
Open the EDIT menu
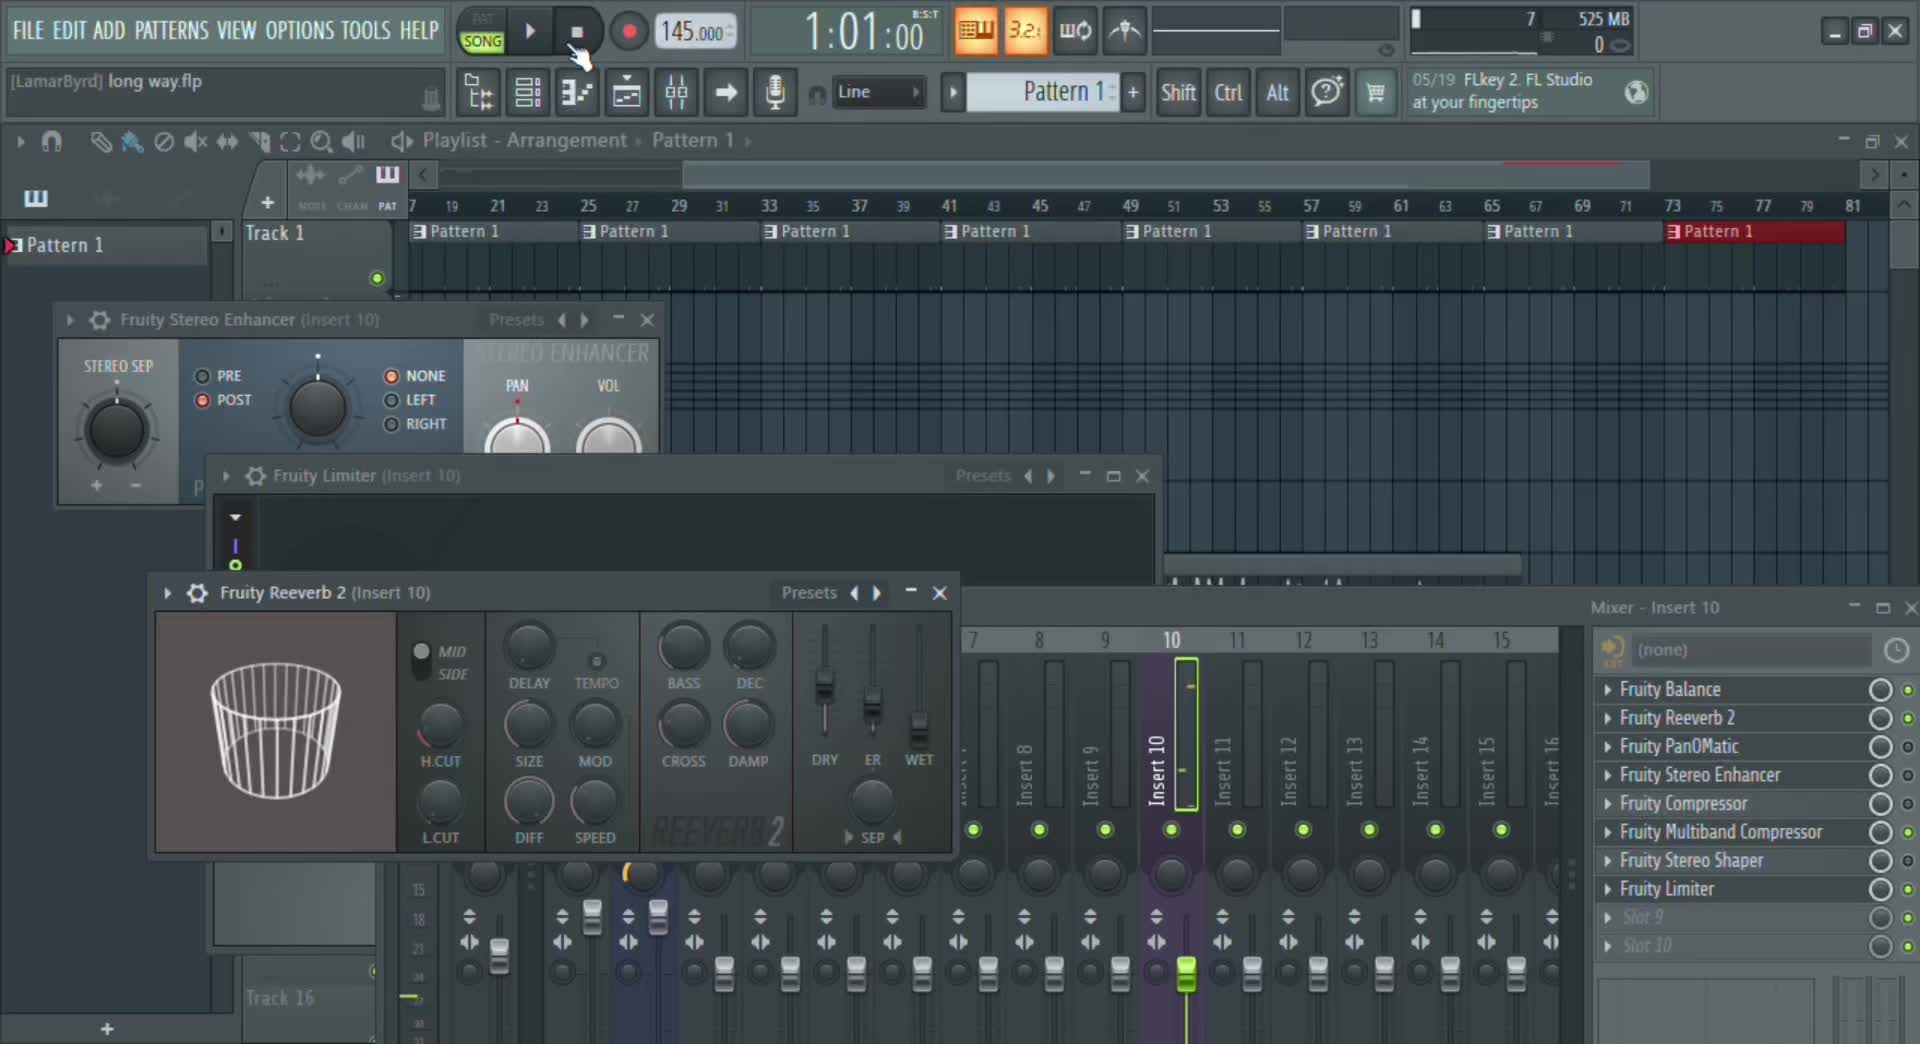[x=69, y=31]
